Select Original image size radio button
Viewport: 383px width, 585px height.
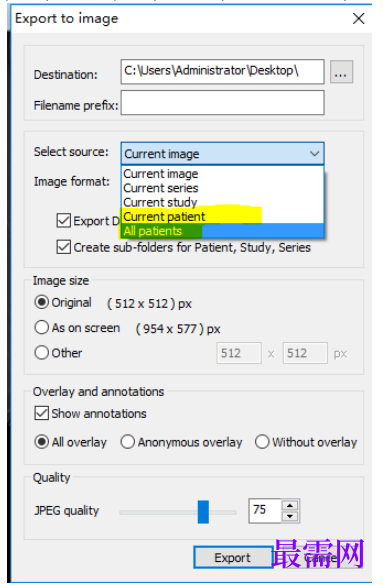click(41, 302)
